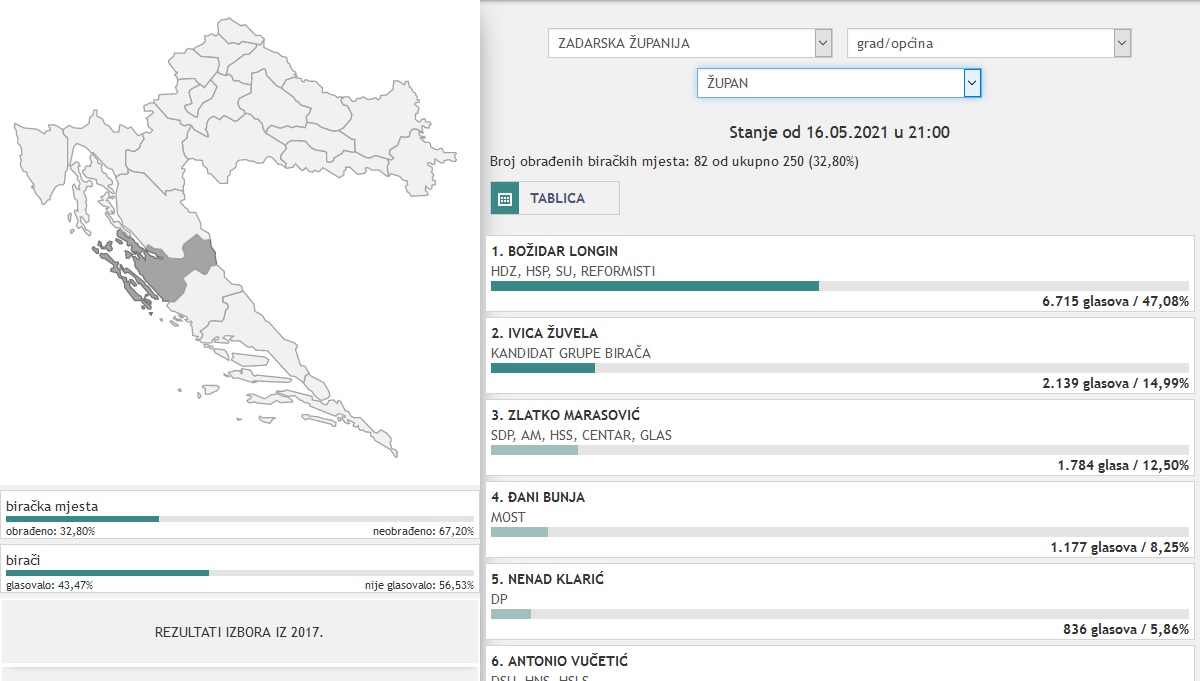This screenshot has height=681, width=1200.
Task: Click 'KANDIDAT GRUPE BIRAČA' text
Action: (x=571, y=353)
